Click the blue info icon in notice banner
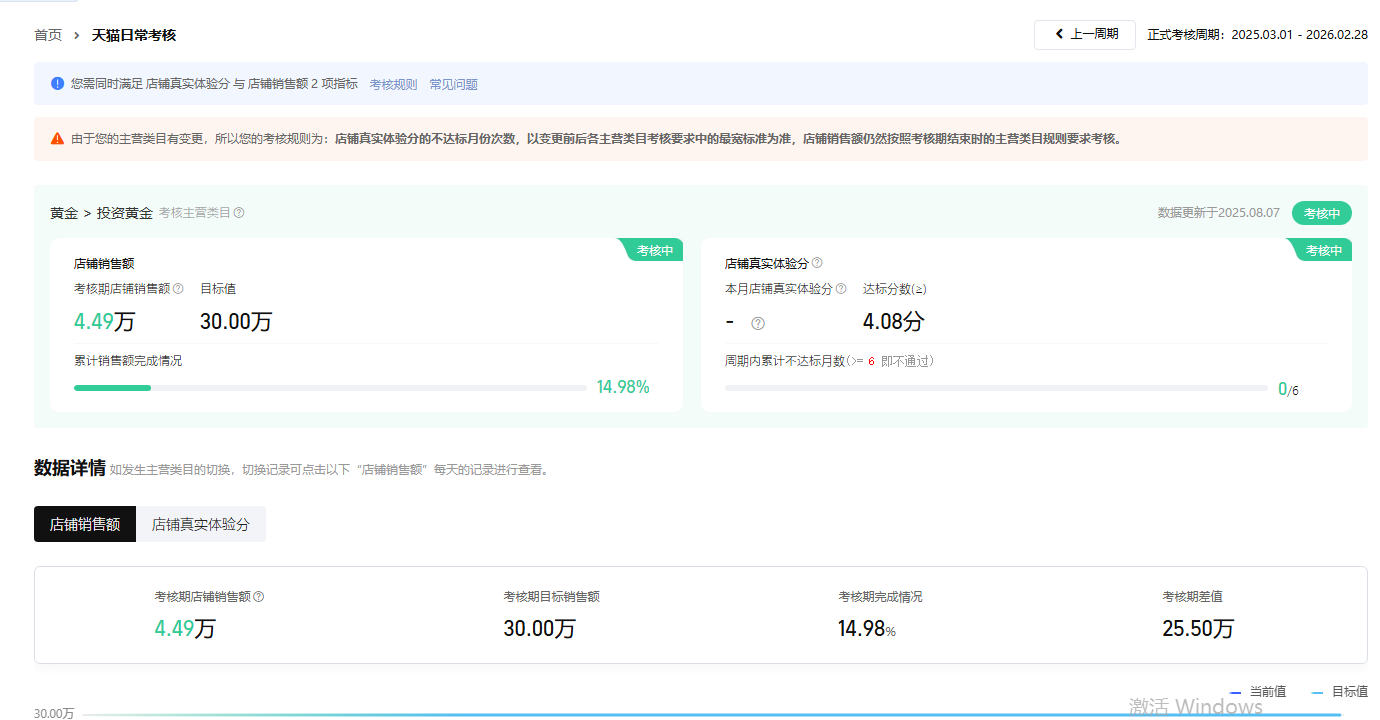Screen dimensions: 1380x720 [57, 84]
